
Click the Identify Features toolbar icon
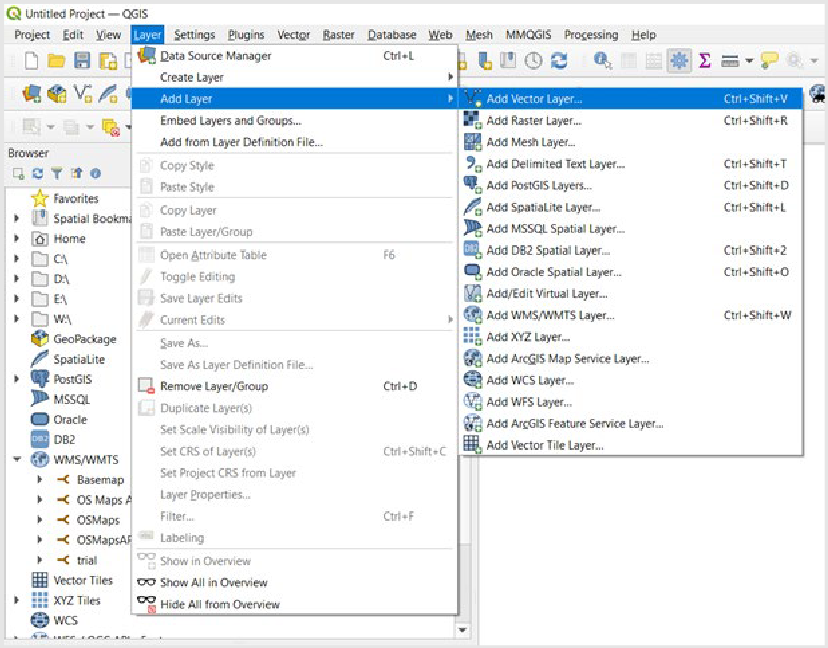(x=603, y=60)
